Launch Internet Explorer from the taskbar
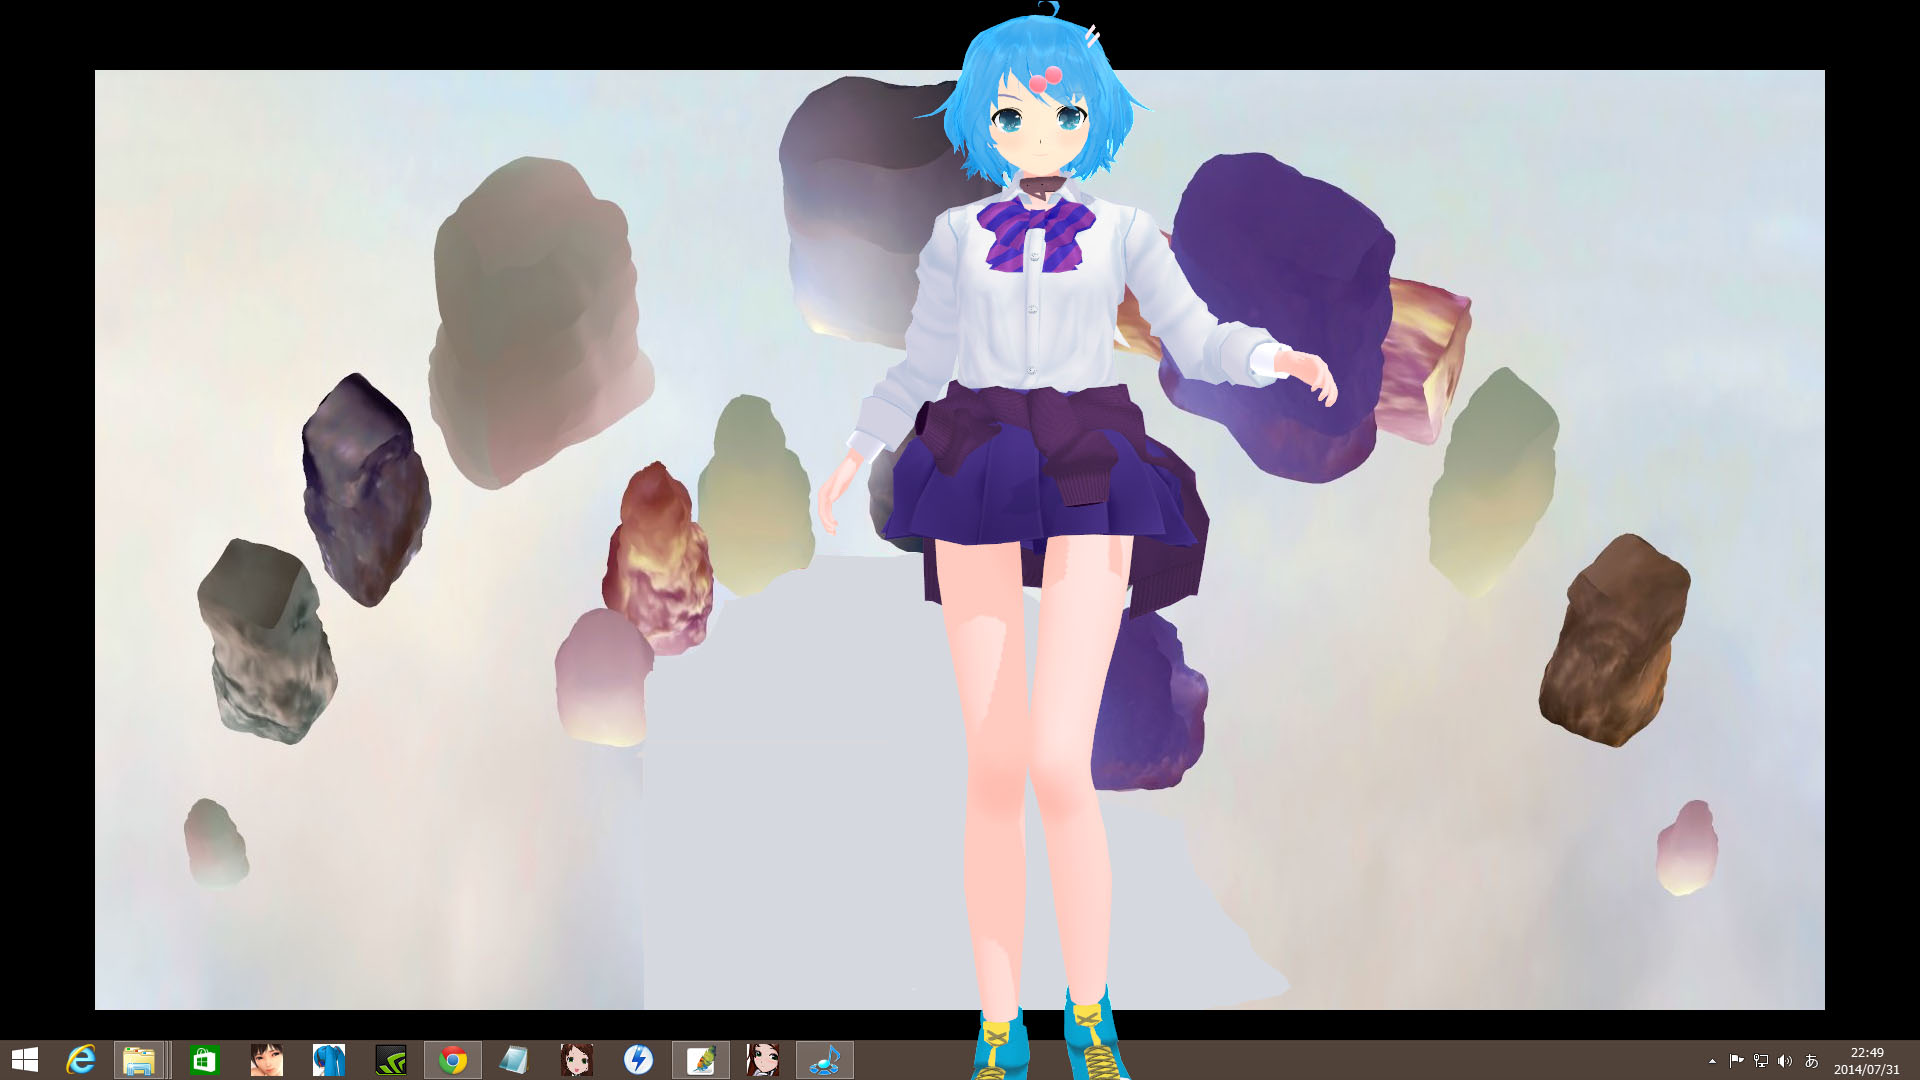 tap(81, 1060)
